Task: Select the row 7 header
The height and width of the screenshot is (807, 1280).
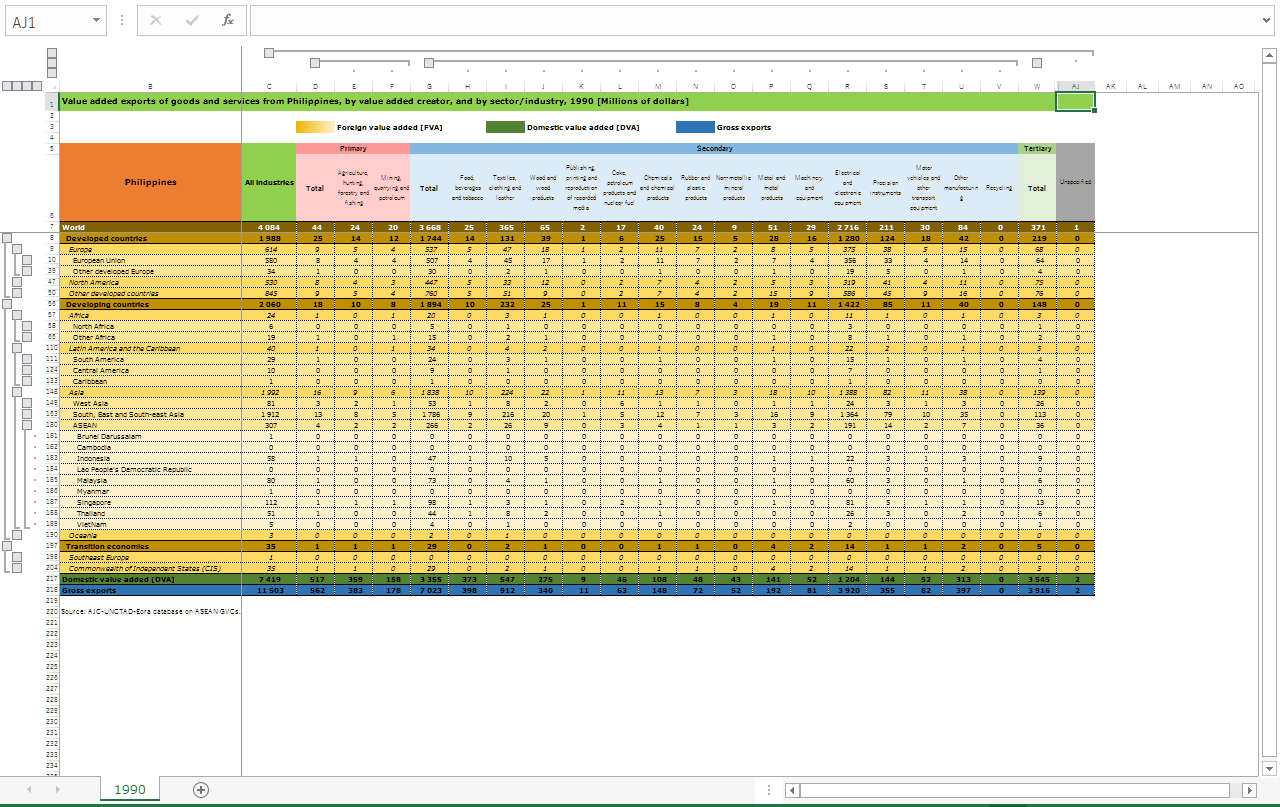Action: point(52,227)
